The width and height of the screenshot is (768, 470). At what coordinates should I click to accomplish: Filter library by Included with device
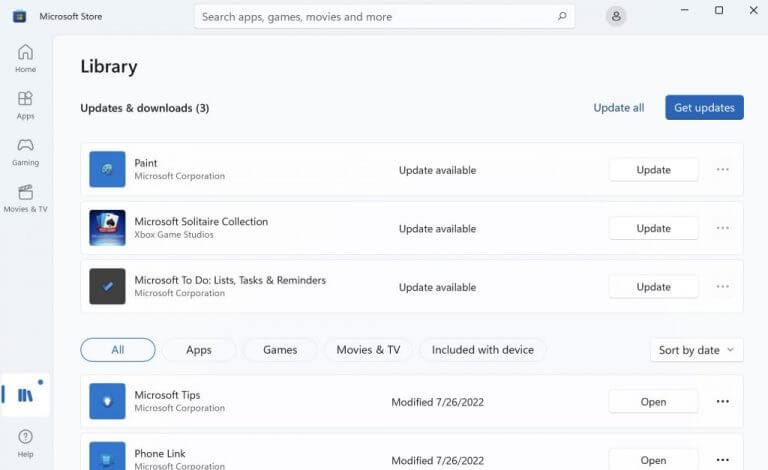click(x=482, y=350)
